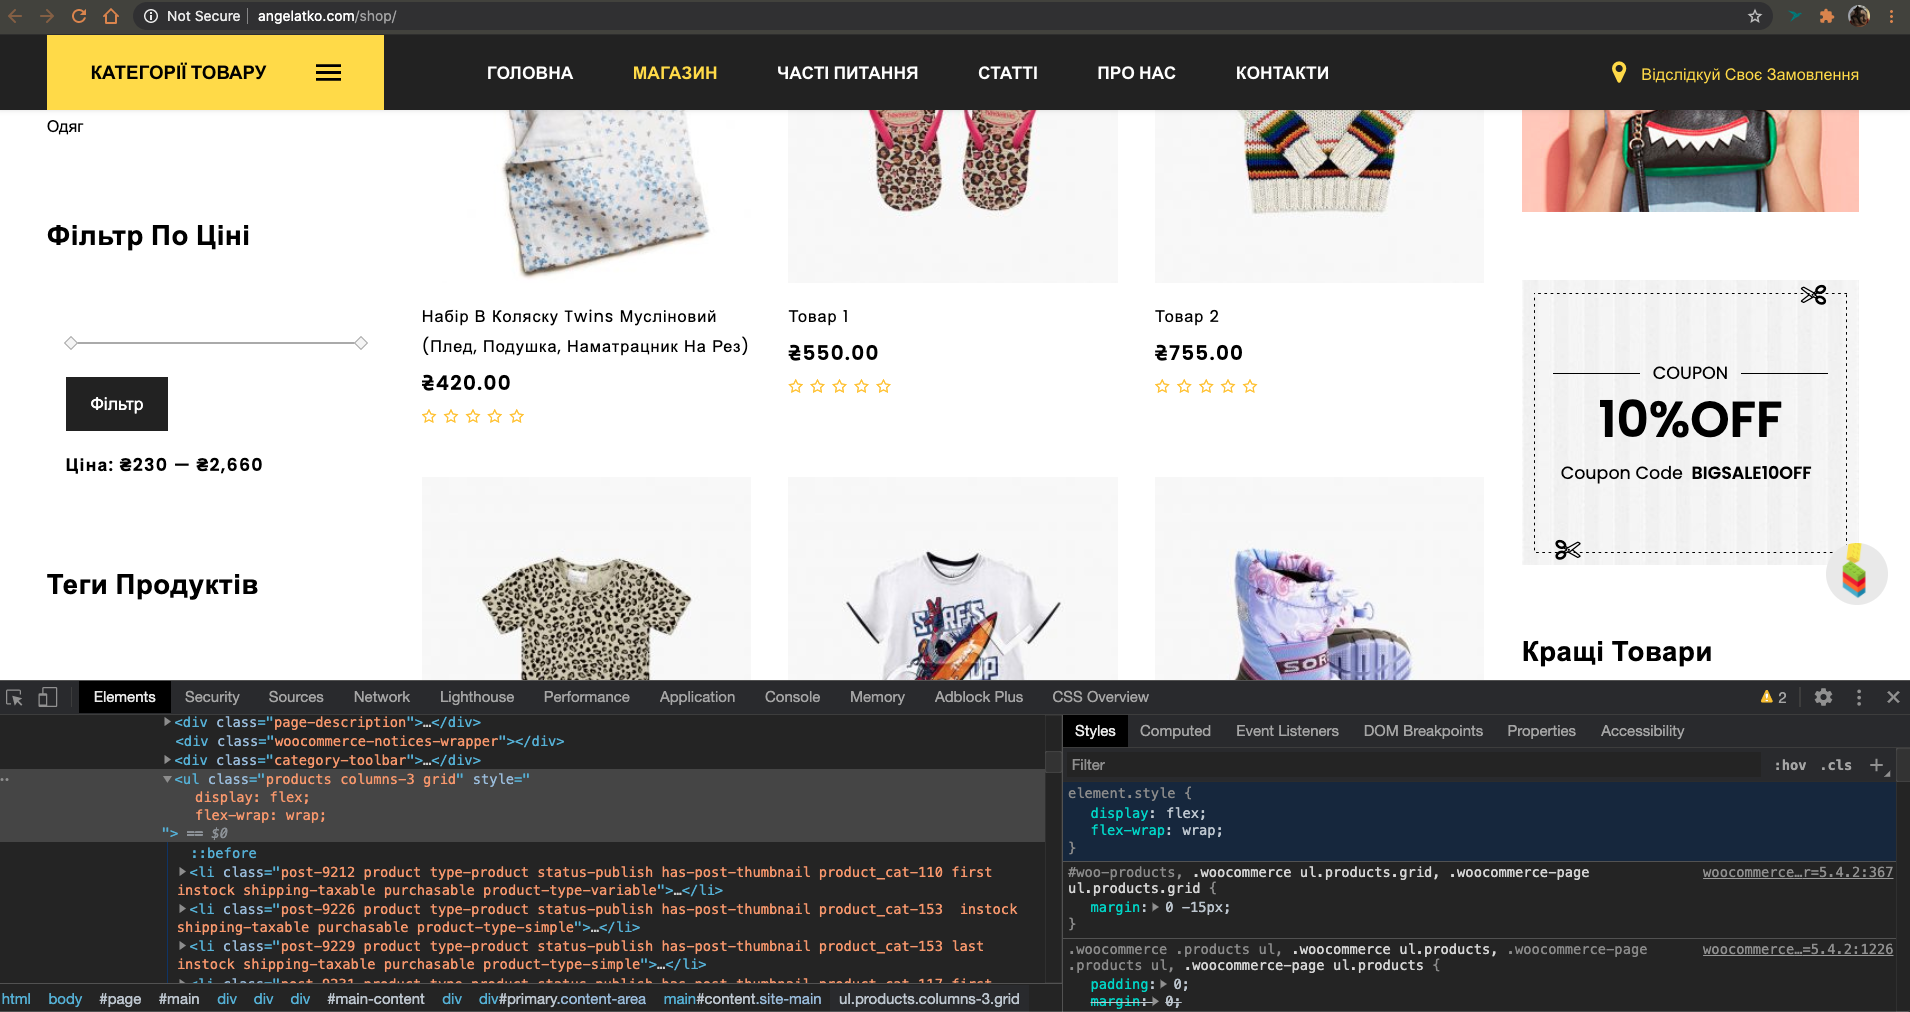
Task: Switch to the Security tab
Action: (212, 697)
